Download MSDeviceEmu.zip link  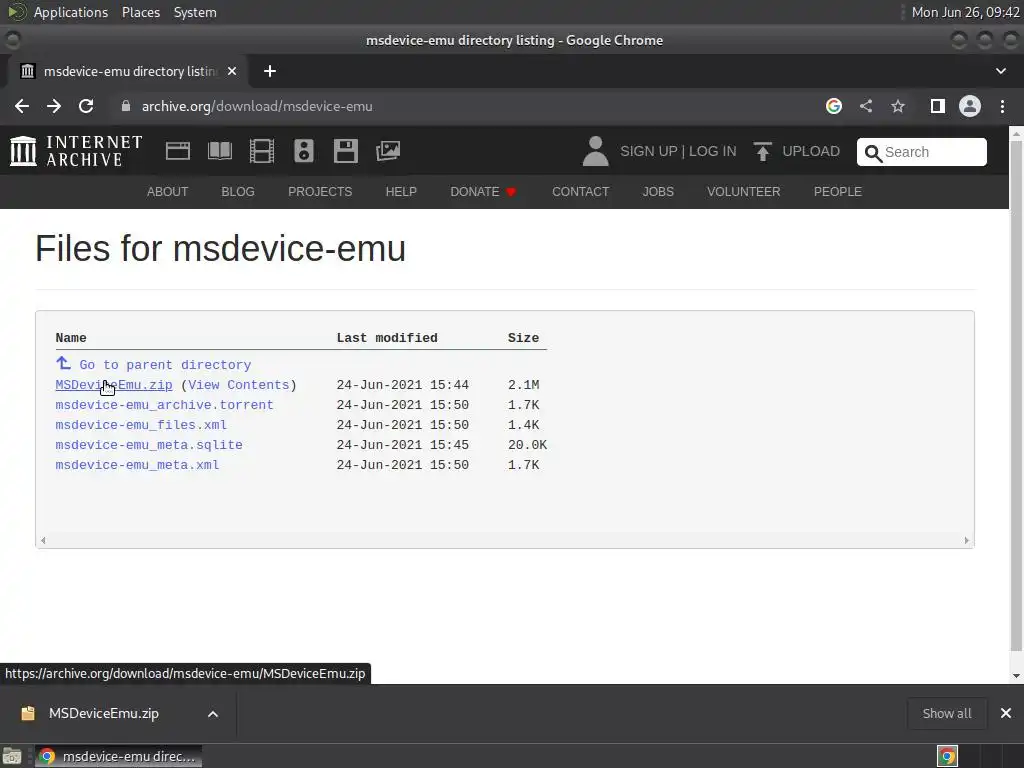114,385
